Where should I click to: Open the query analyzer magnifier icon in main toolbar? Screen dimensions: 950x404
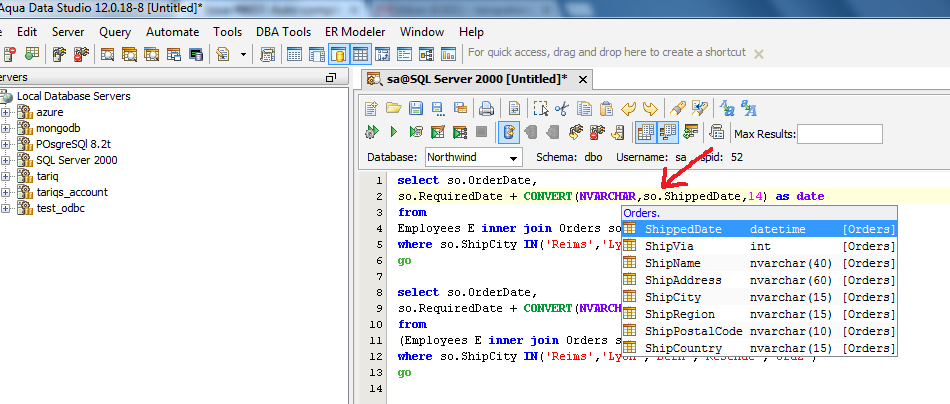(x=107, y=55)
